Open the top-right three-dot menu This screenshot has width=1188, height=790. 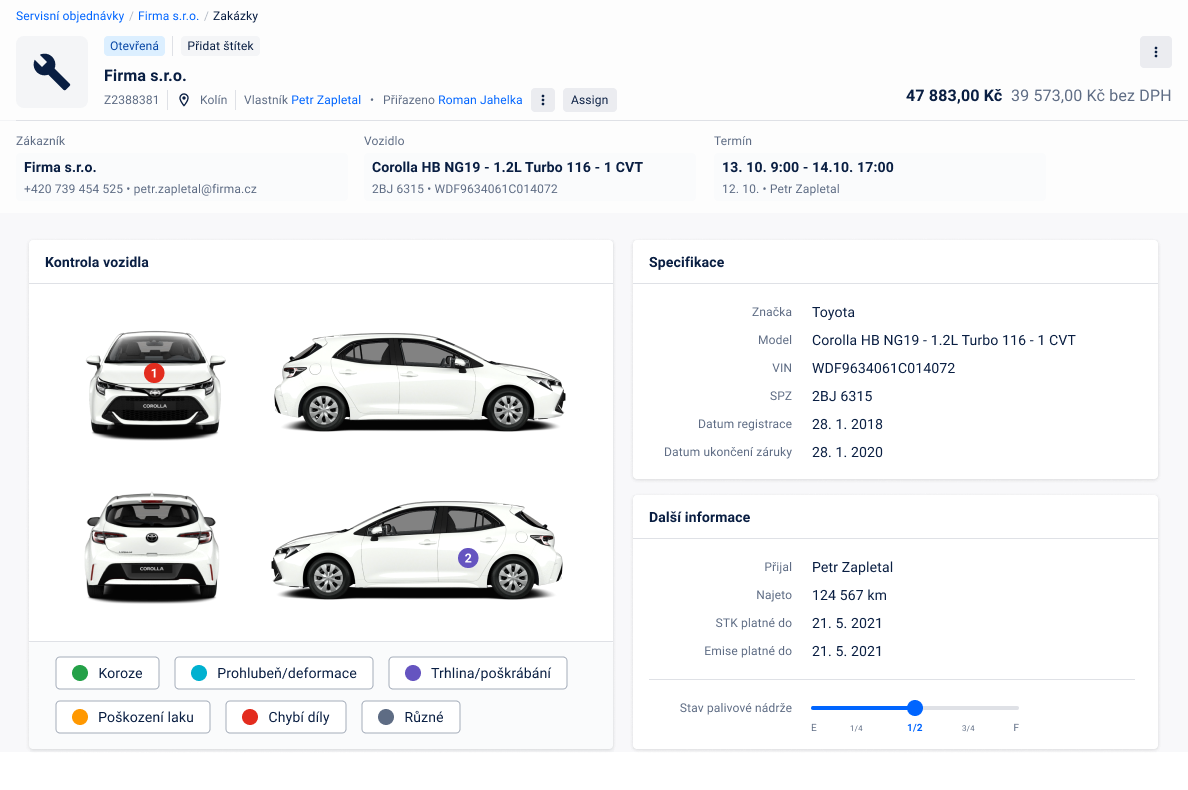click(1155, 52)
